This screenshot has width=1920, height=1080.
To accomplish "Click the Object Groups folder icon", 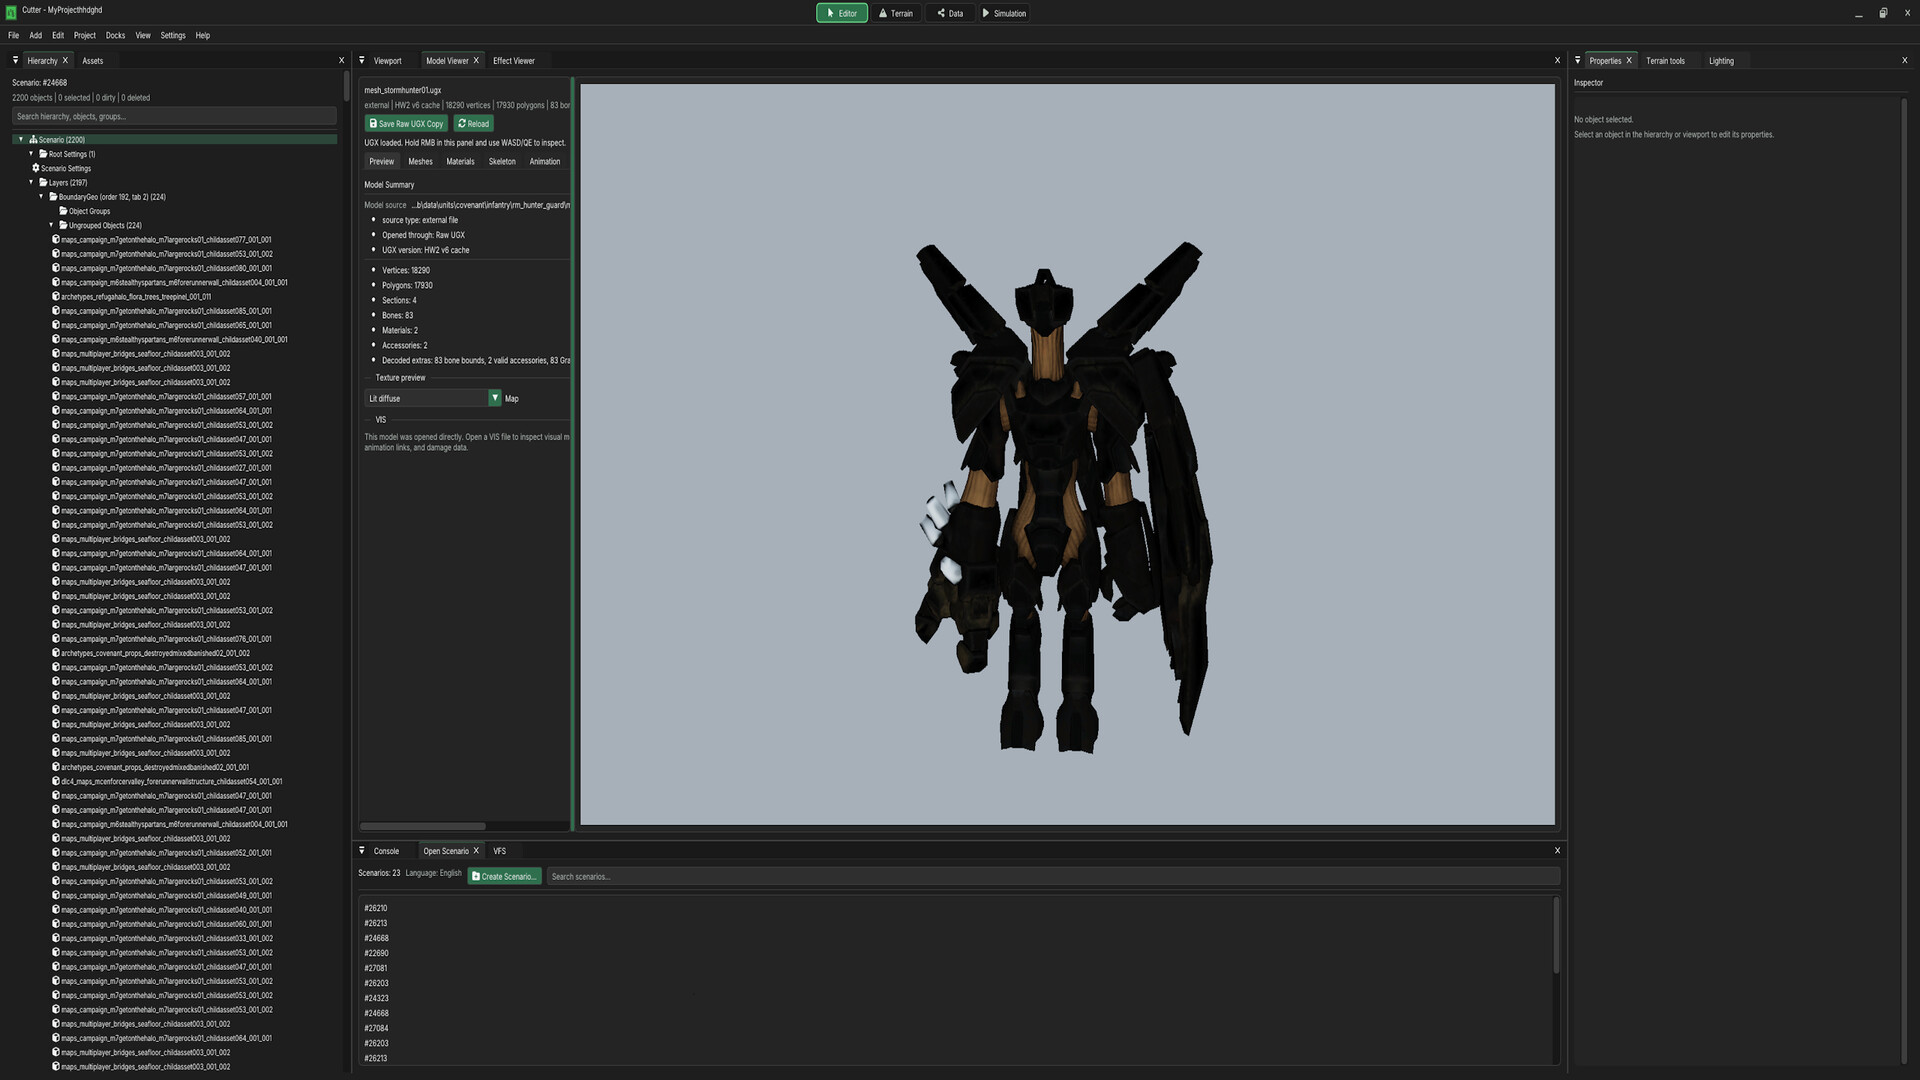I will click(63, 211).
